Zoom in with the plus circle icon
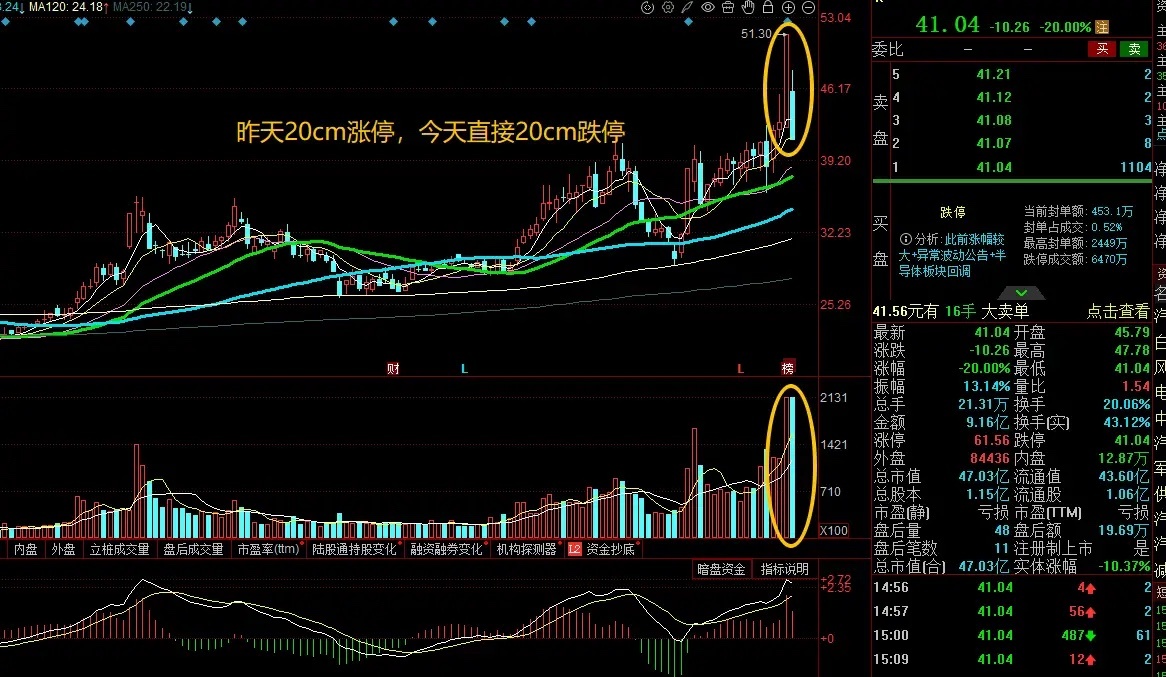Screen dimensions: 1166x677 788,7
